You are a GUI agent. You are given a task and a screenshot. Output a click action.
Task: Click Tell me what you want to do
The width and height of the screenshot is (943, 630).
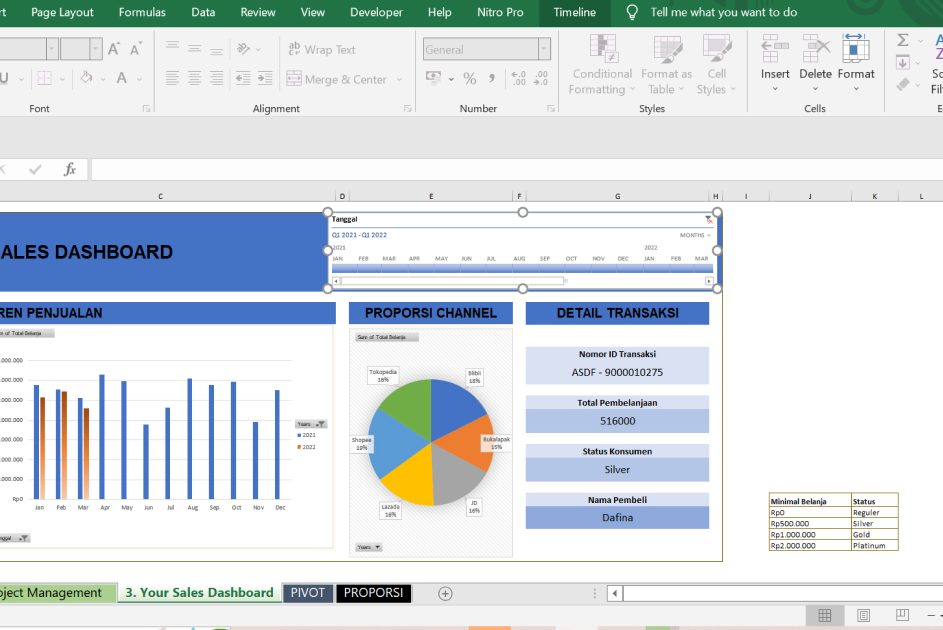(723, 12)
